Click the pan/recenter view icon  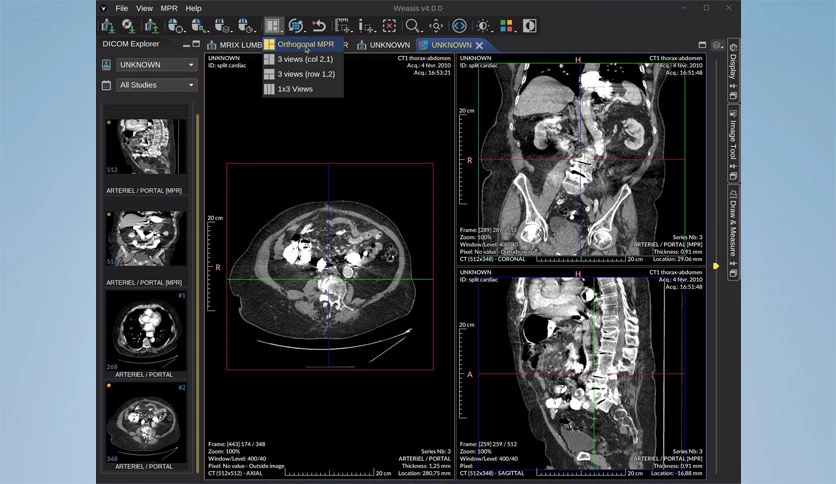tap(436, 26)
